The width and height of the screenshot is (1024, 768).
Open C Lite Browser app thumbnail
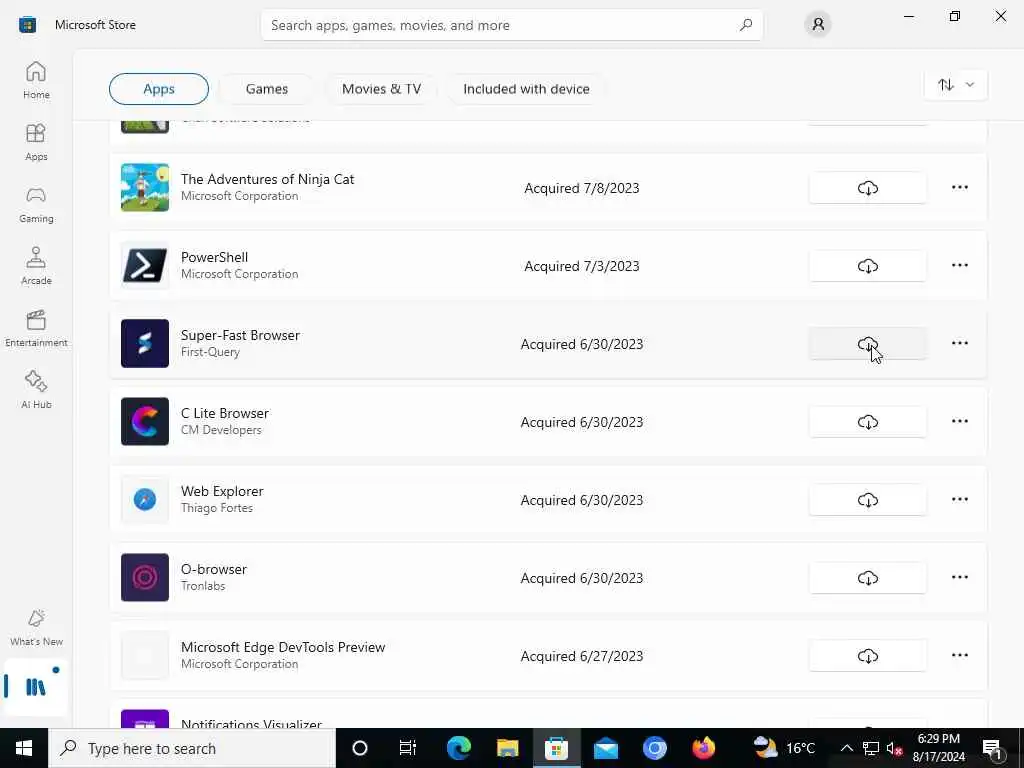click(x=145, y=421)
